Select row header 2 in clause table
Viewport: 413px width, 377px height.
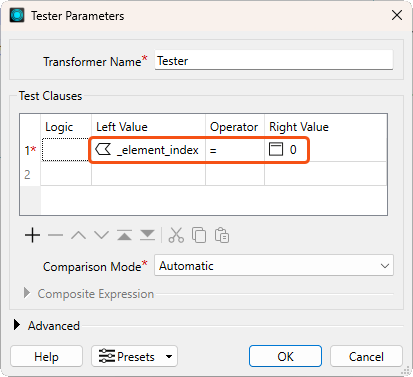pos(30,174)
